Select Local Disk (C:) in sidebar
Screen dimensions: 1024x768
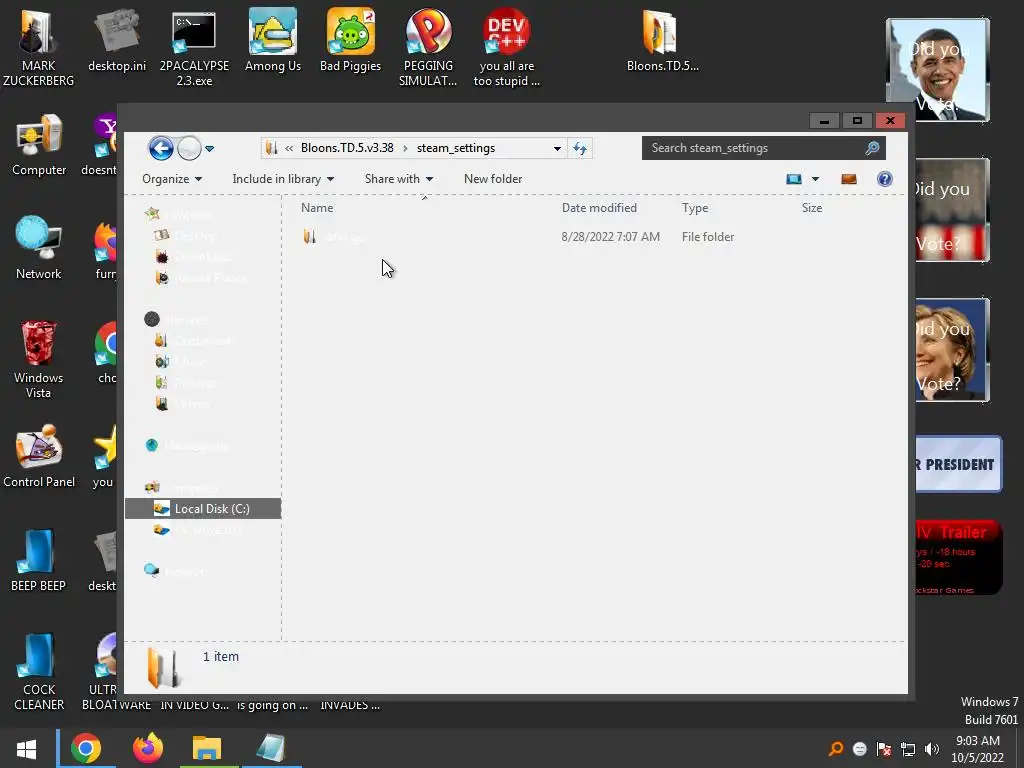pyautogui.click(x=203, y=509)
